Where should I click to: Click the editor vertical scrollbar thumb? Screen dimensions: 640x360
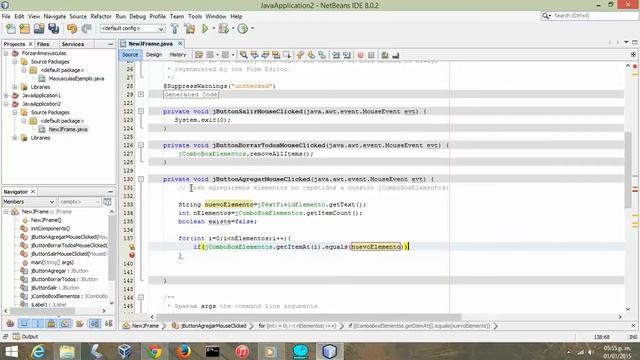(628, 169)
